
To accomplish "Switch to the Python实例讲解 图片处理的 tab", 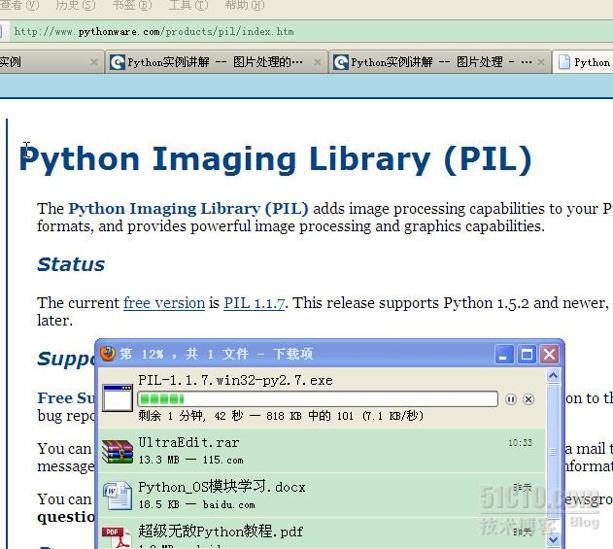I will coord(215,62).
